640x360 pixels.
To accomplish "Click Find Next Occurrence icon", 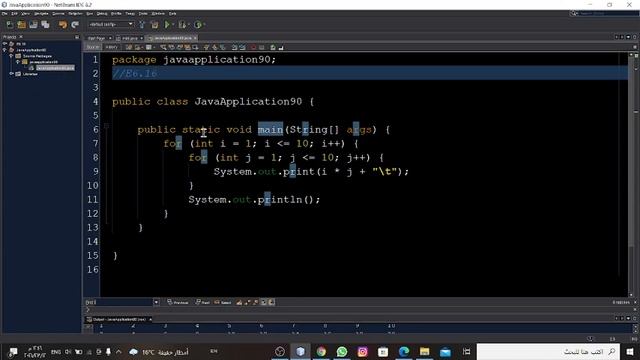I will (180, 48).
